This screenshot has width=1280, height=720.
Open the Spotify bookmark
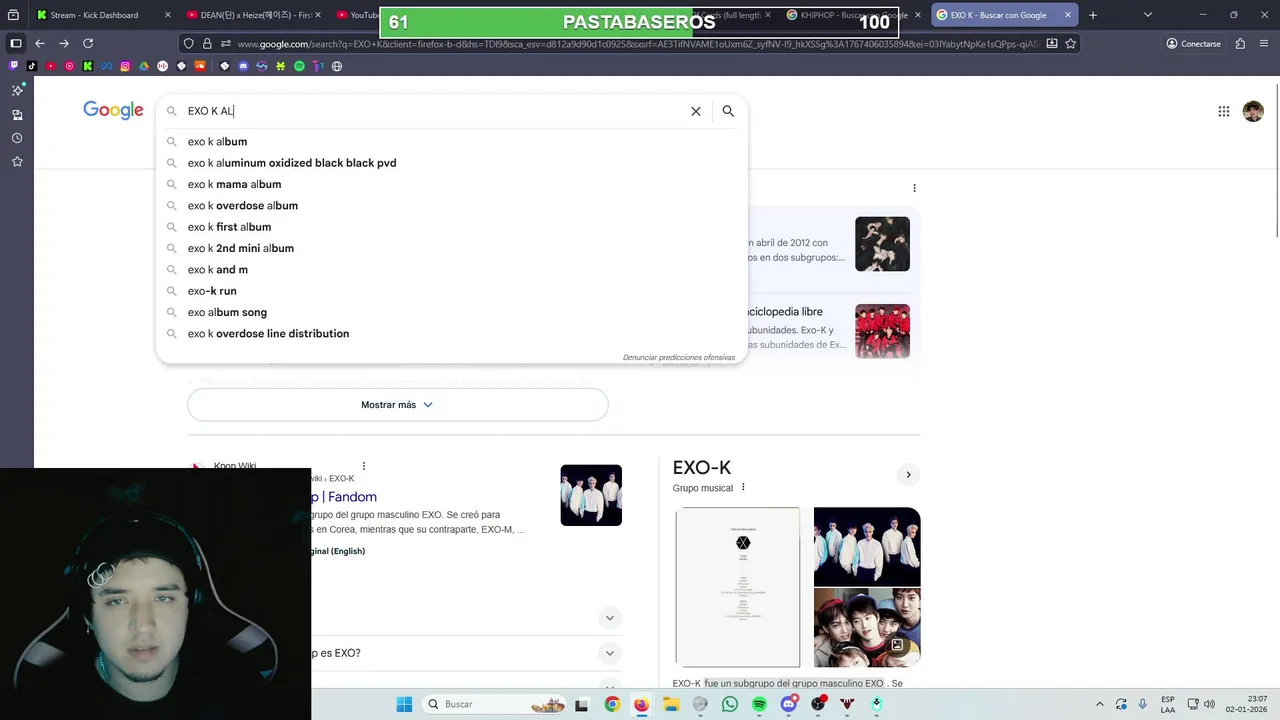pyautogui.click(x=299, y=66)
